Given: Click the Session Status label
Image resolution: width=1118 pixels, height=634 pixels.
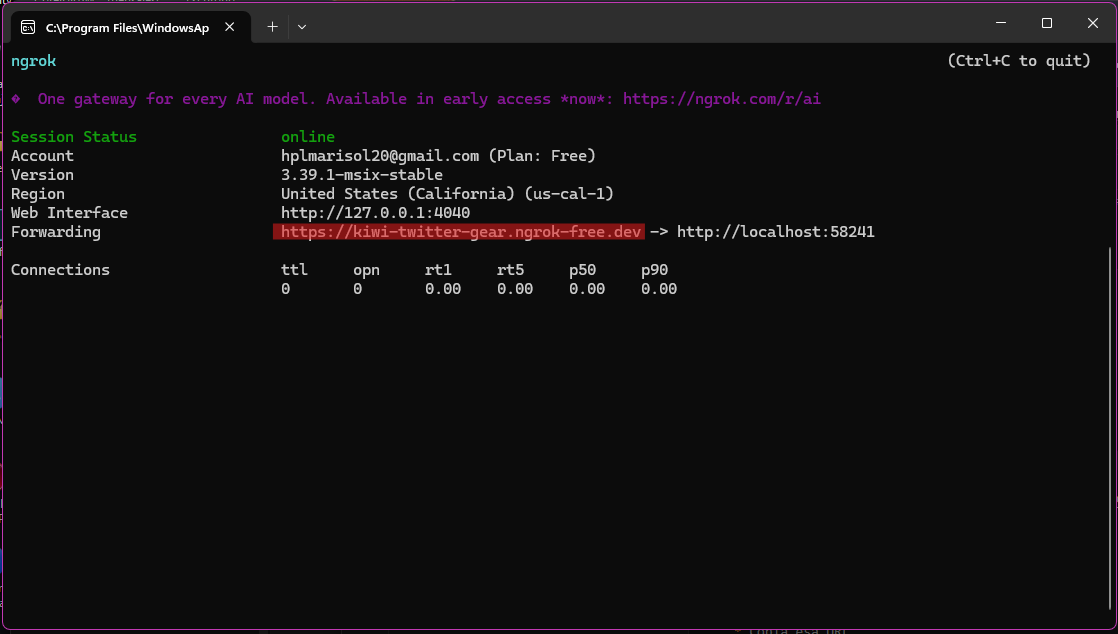Looking at the screenshot, I should click(73, 137).
